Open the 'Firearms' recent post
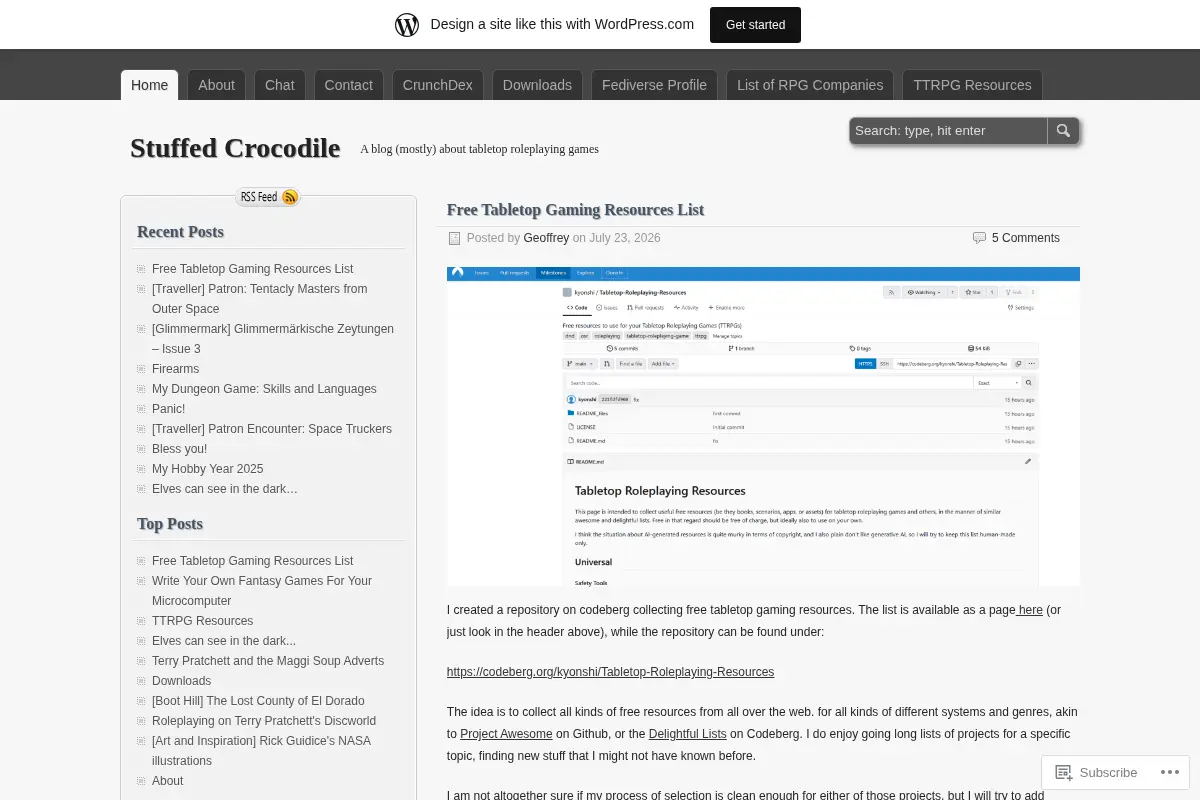Image resolution: width=1200 pixels, height=800 pixels. pos(175,369)
